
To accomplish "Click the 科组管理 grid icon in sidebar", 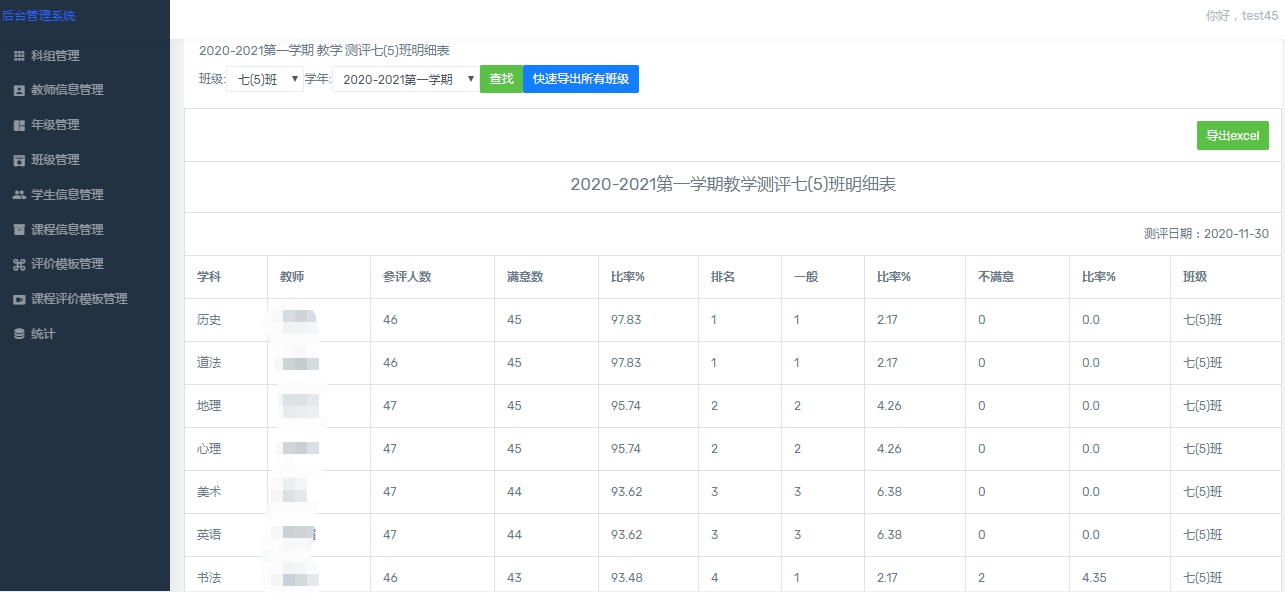I will coord(18,56).
